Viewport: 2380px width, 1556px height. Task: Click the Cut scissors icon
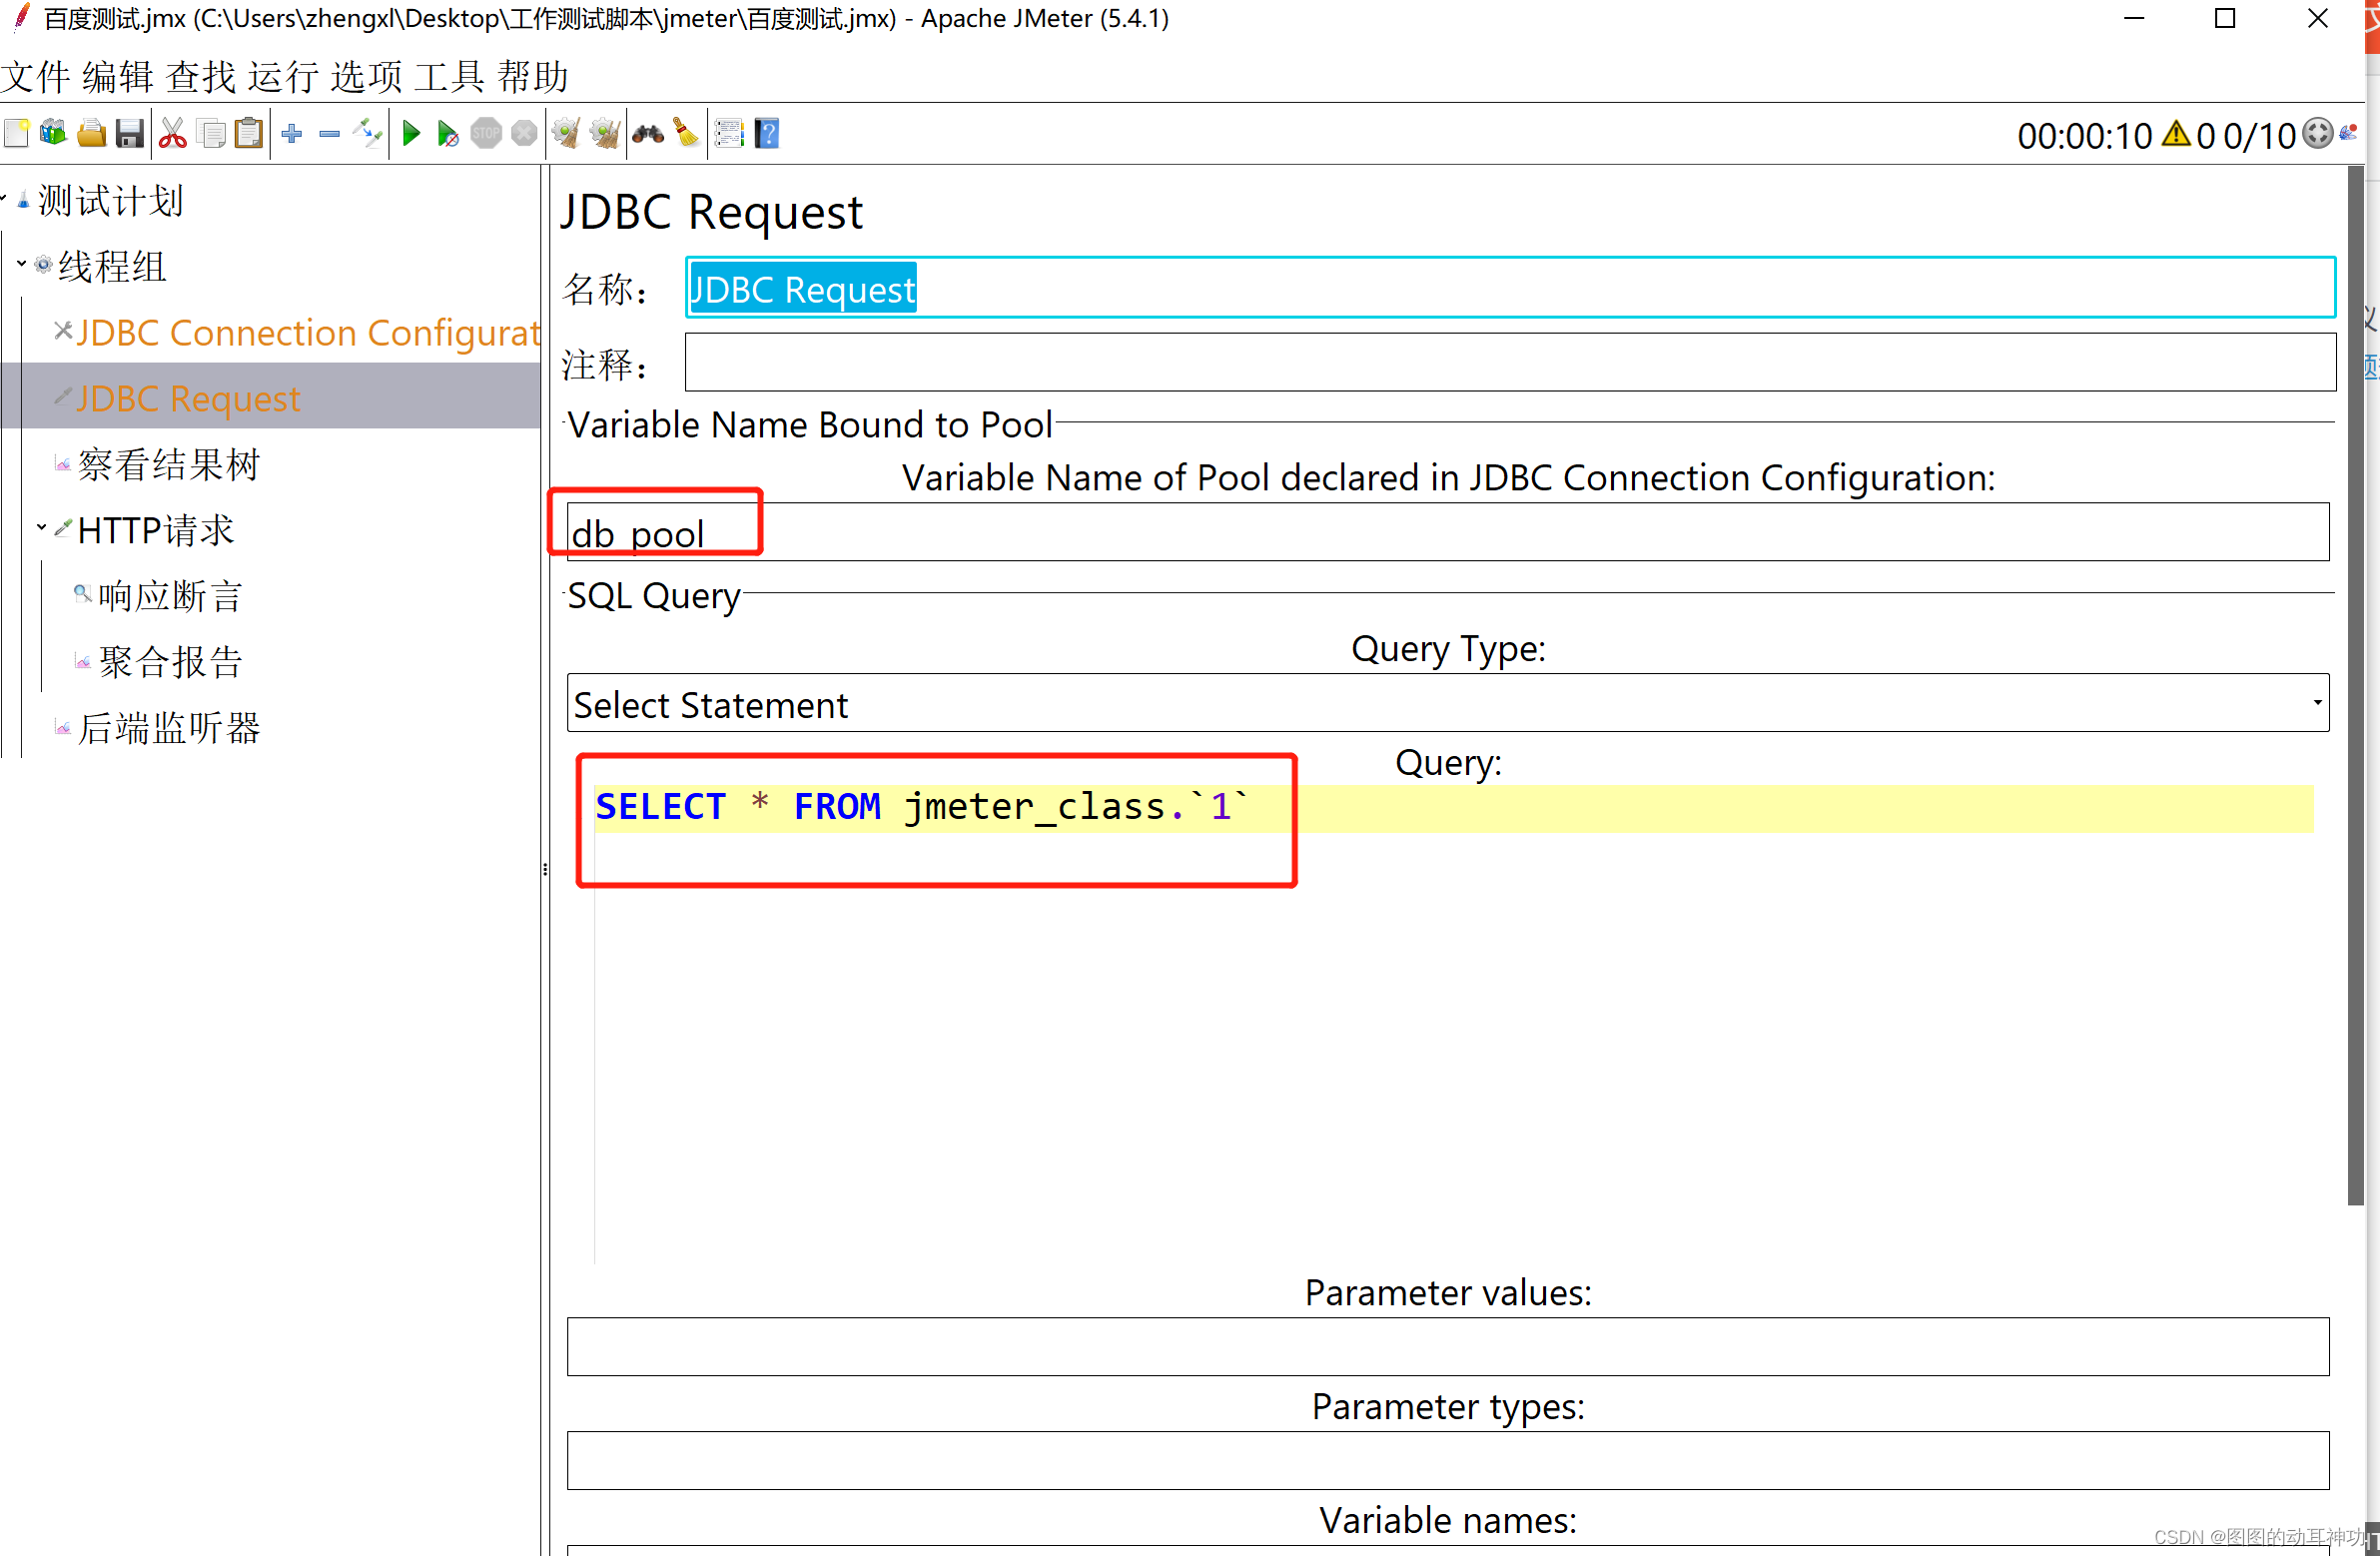pyautogui.click(x=173, y=133)
